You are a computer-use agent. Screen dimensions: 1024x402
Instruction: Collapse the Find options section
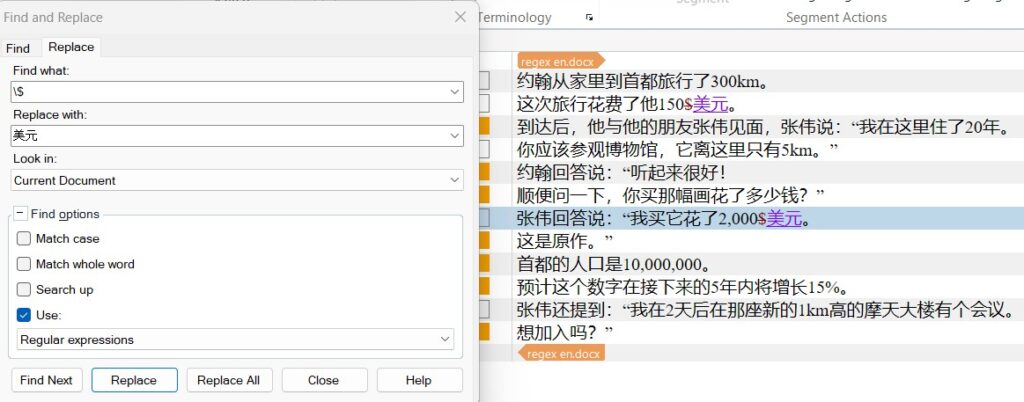(x=20, y=214)
